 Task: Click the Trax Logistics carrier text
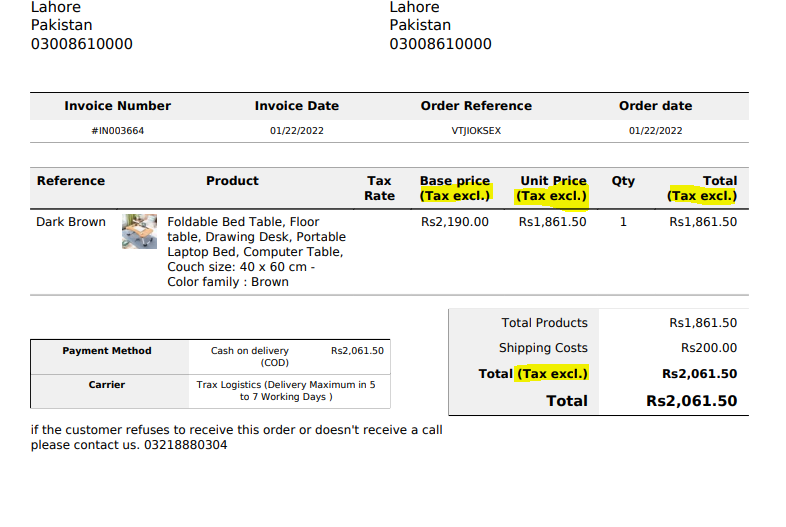pyautogui.click(x=286, y=391)
